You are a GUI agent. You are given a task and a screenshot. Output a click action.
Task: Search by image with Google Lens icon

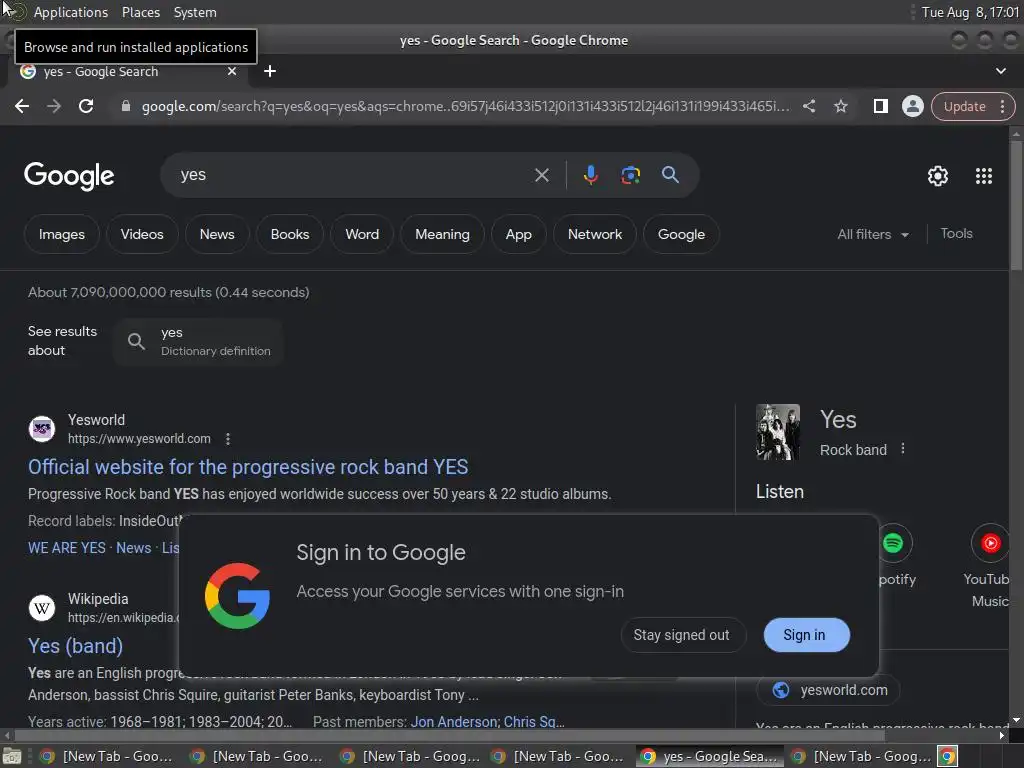click(630, 175)
